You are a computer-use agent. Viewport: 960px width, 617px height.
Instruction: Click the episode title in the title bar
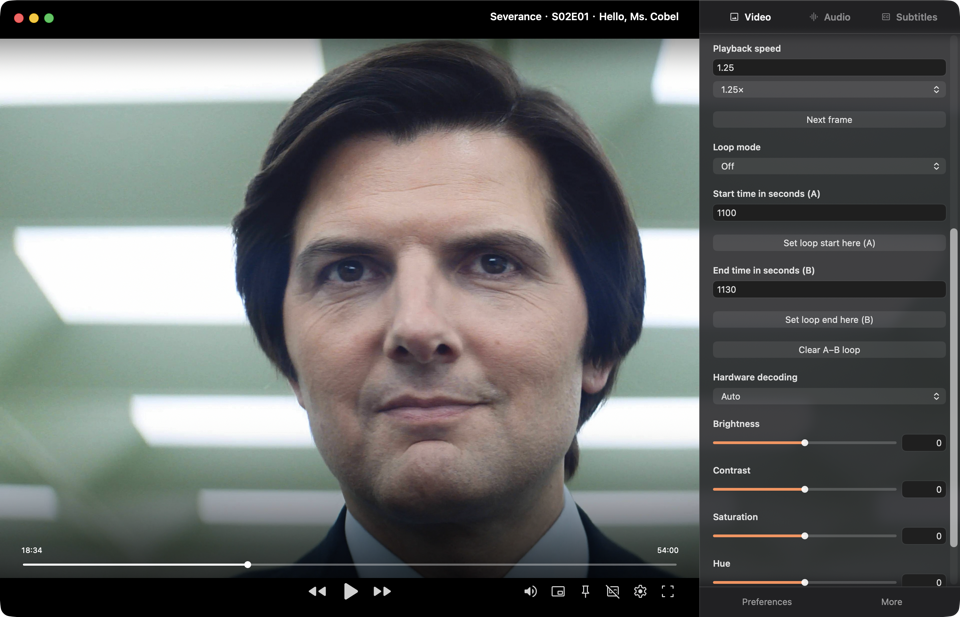[x=584, y=17]
